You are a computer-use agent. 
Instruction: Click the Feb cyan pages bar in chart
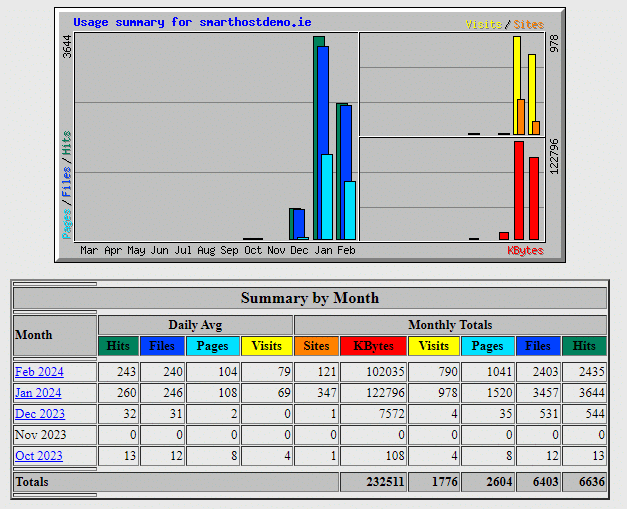(350, 211)
